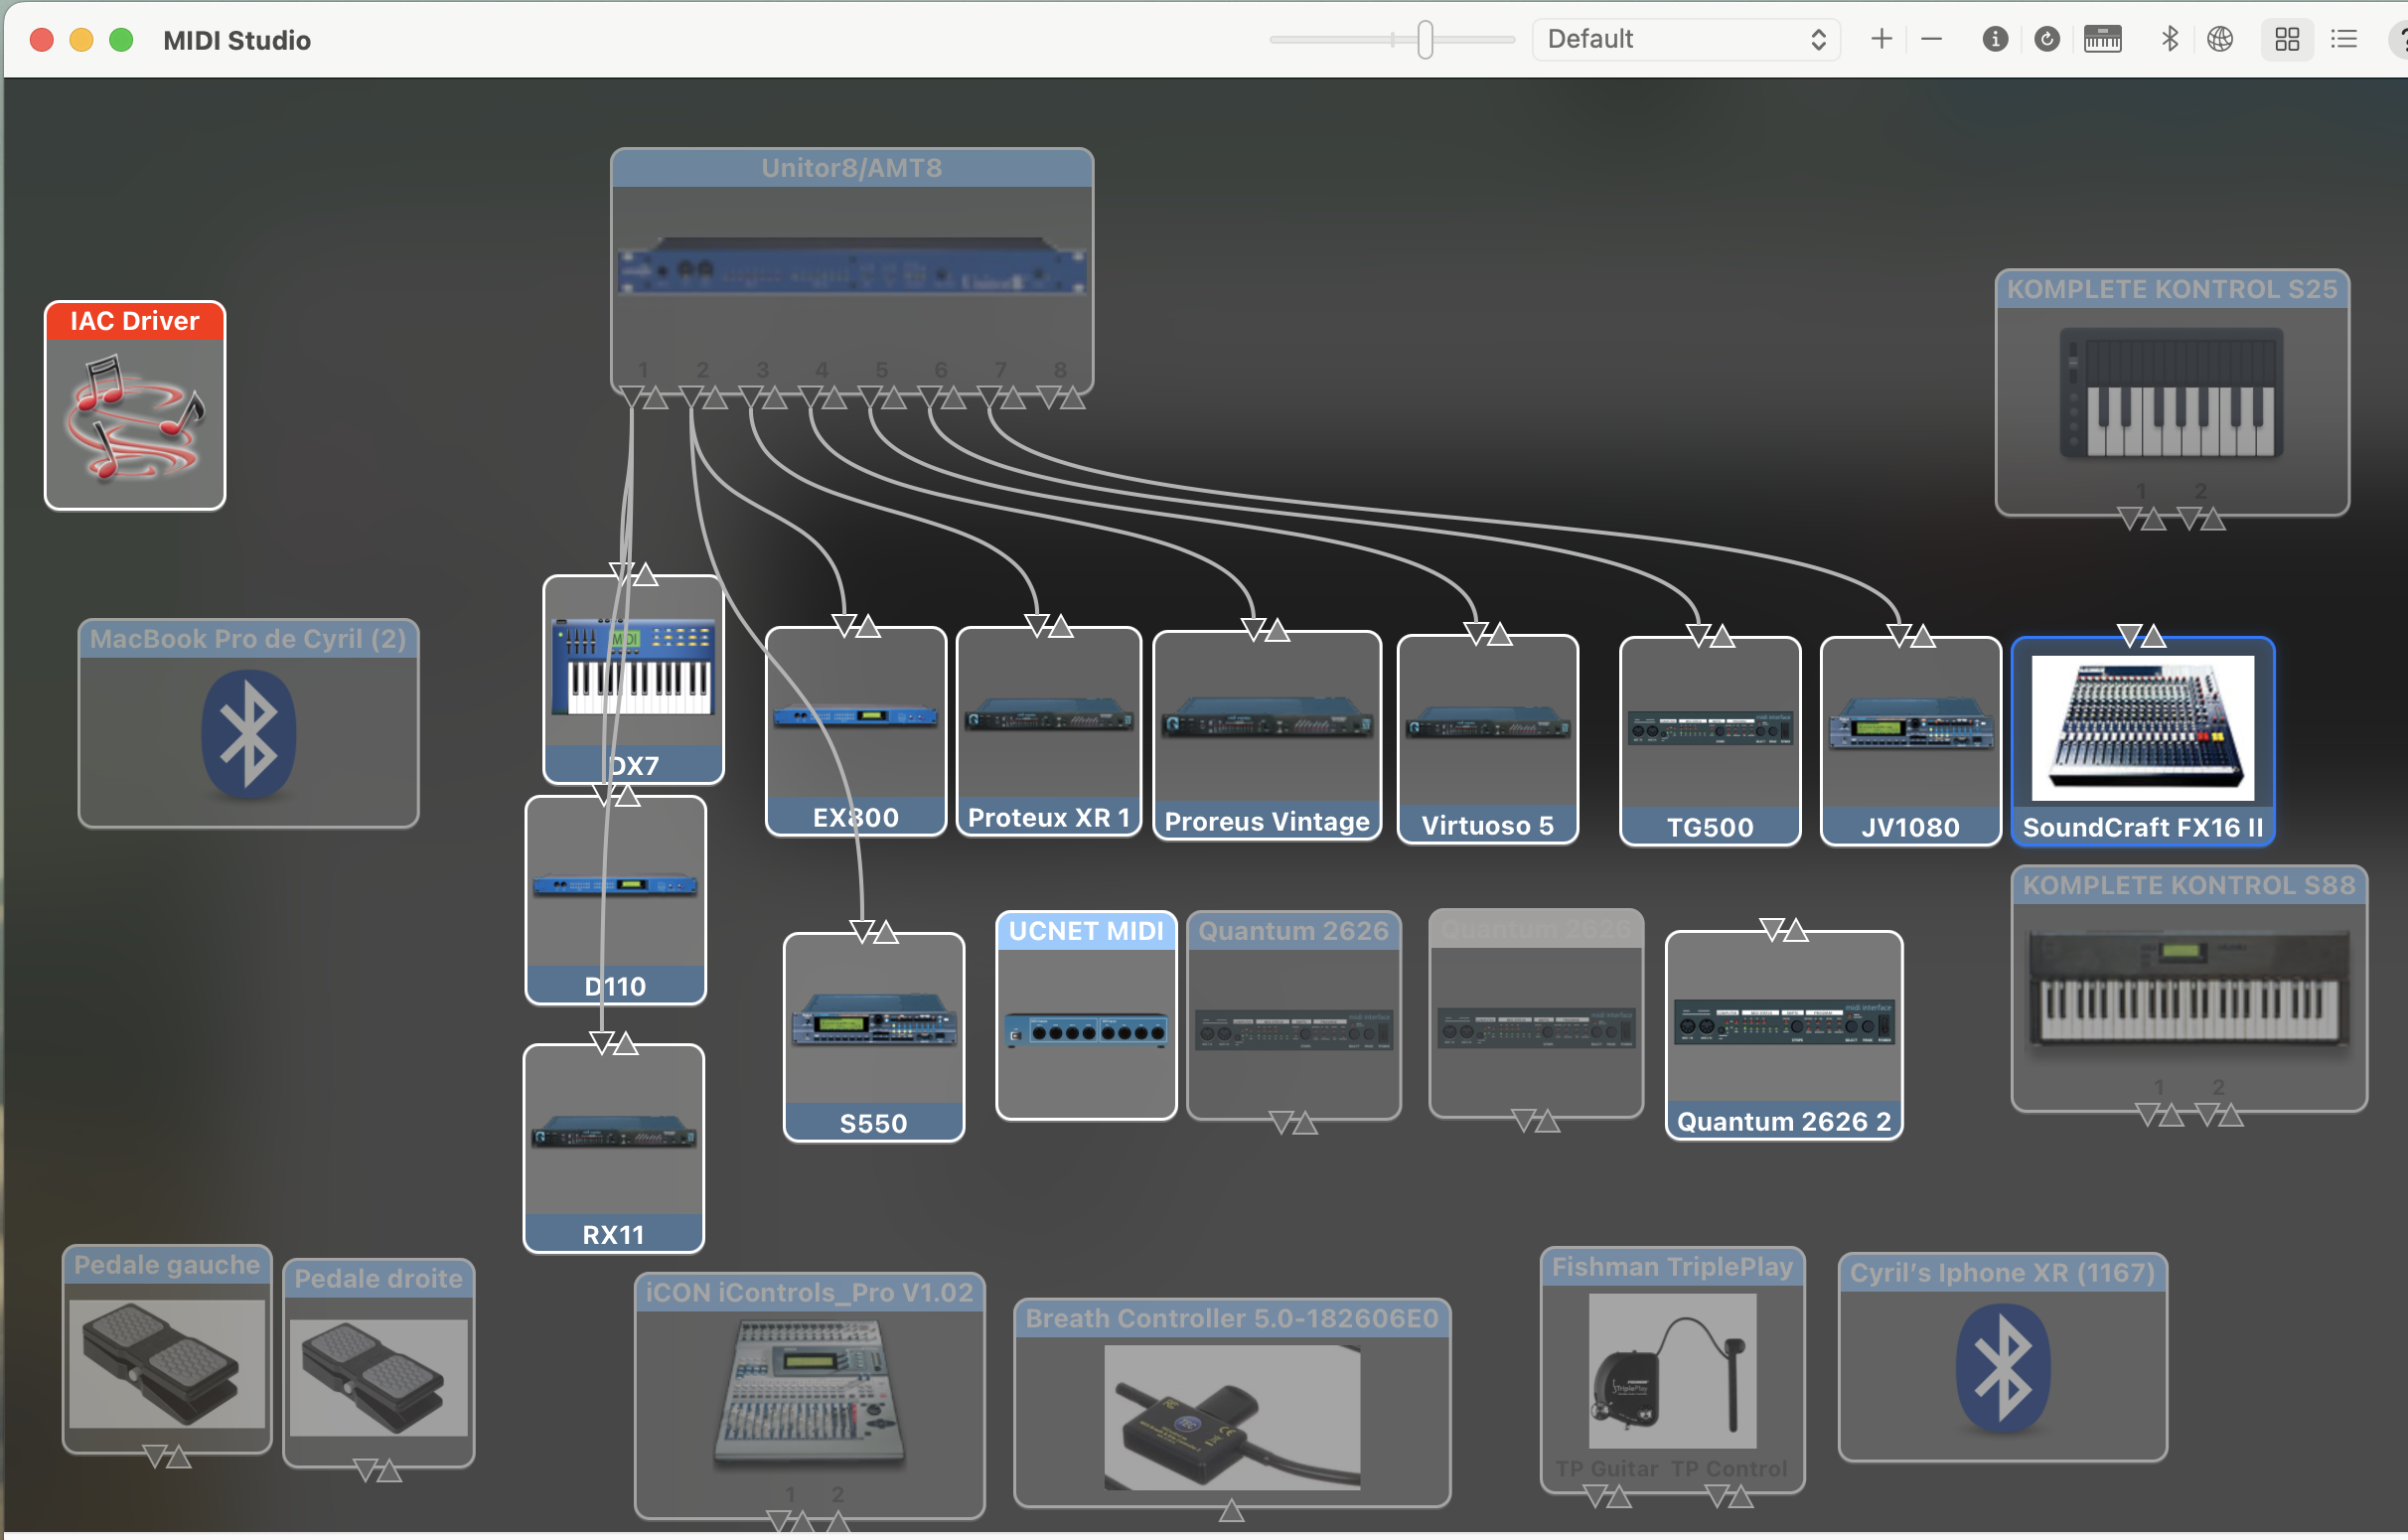Click the Test Setup keyboard icon
Image resolution: width=2408 pixels, height=1540 pixels.
(2102, 39)
